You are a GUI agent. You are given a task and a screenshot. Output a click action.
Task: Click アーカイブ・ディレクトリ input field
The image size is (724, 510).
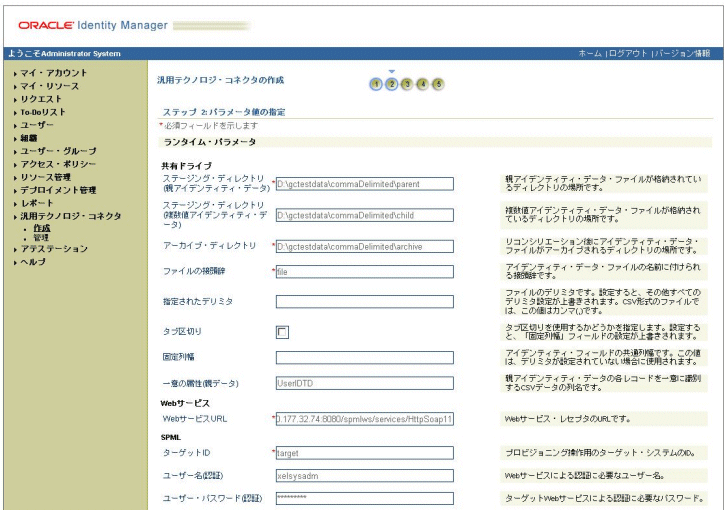tap(365, 246)
